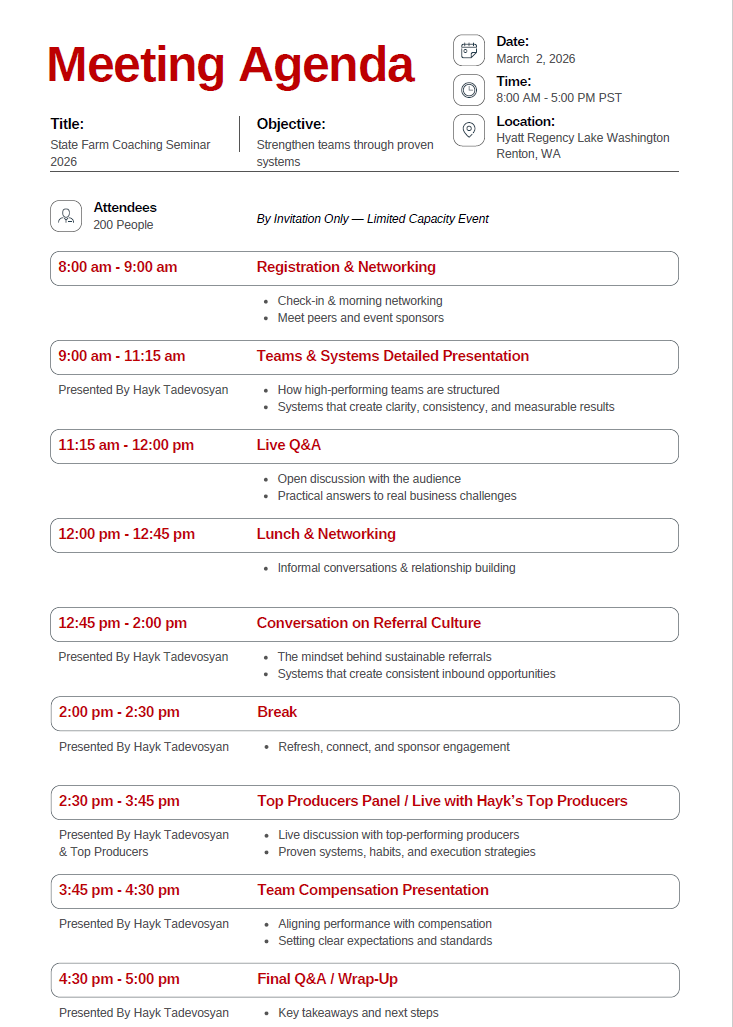Viewport: 733px width, 1027px height.
Task: Click the 12:45 pm - 2:00 pm time slot
Action: click(x=122, y=623)
